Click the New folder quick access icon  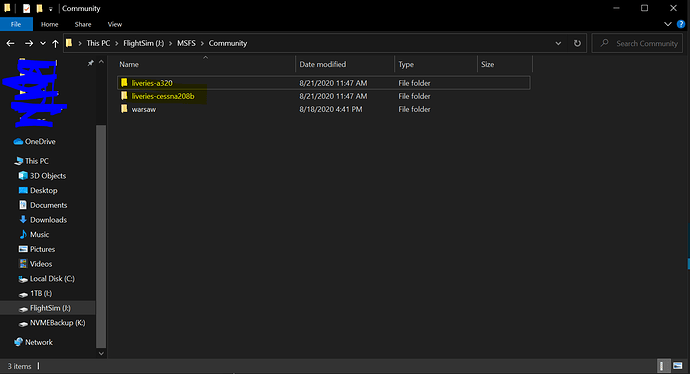(x=39, y=8)
